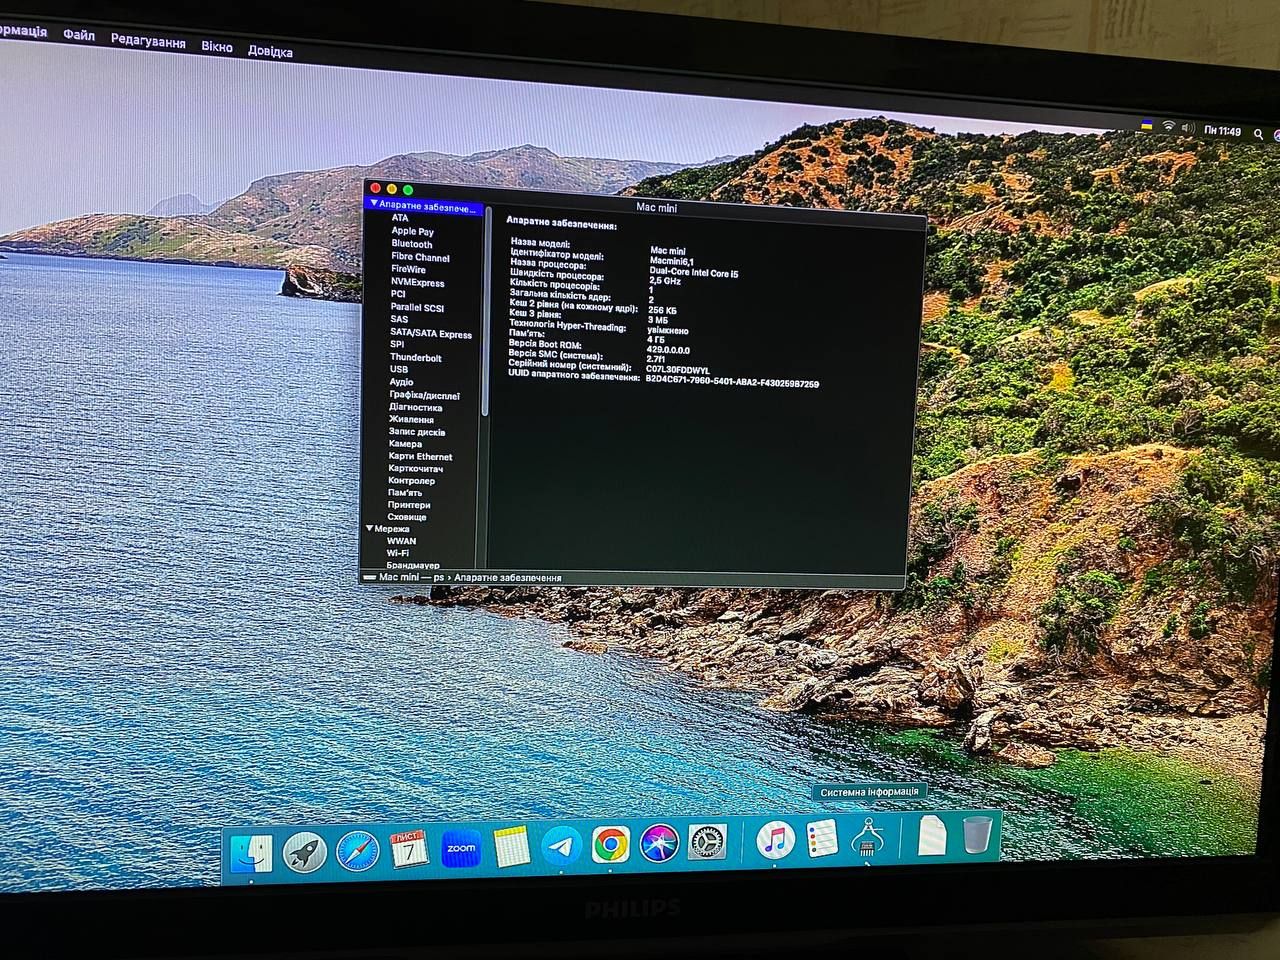Select NVMExpress in the sidebar
The image size is (1280, 960).
[417, 283]
